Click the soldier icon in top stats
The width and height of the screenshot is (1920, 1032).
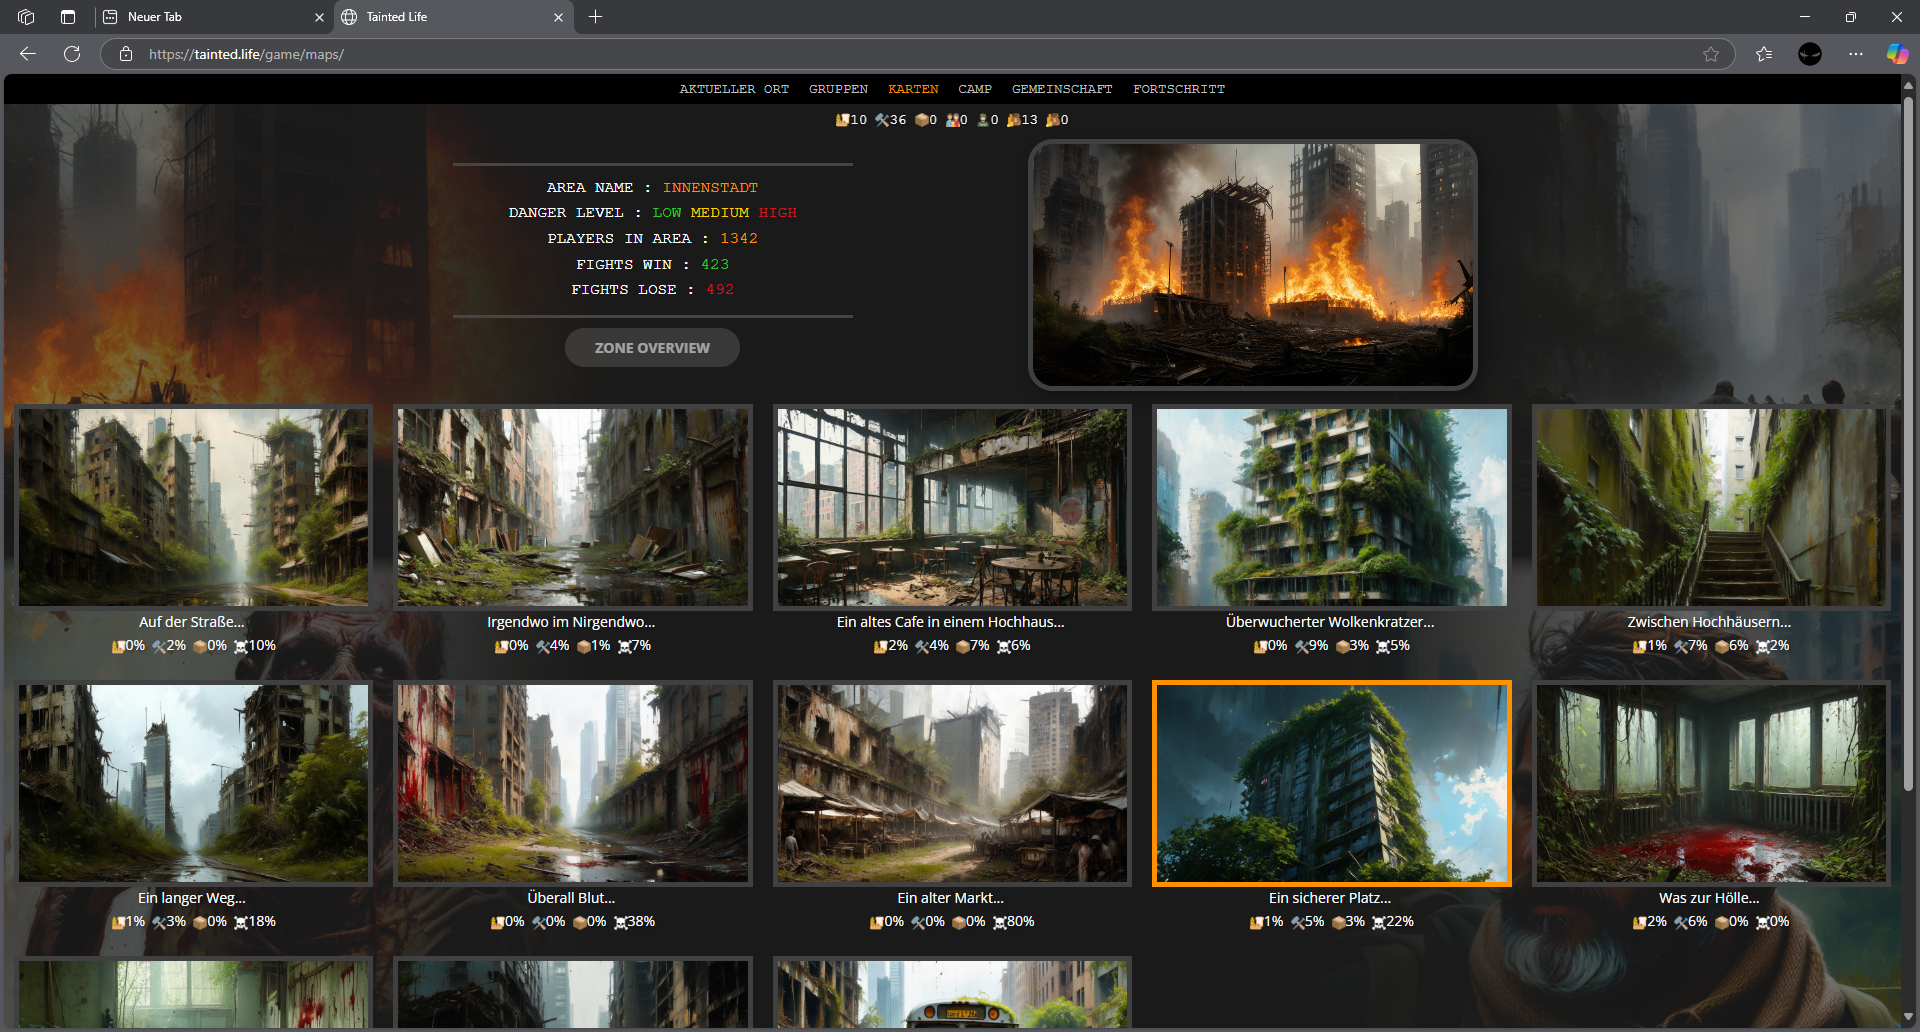point(983,120)
